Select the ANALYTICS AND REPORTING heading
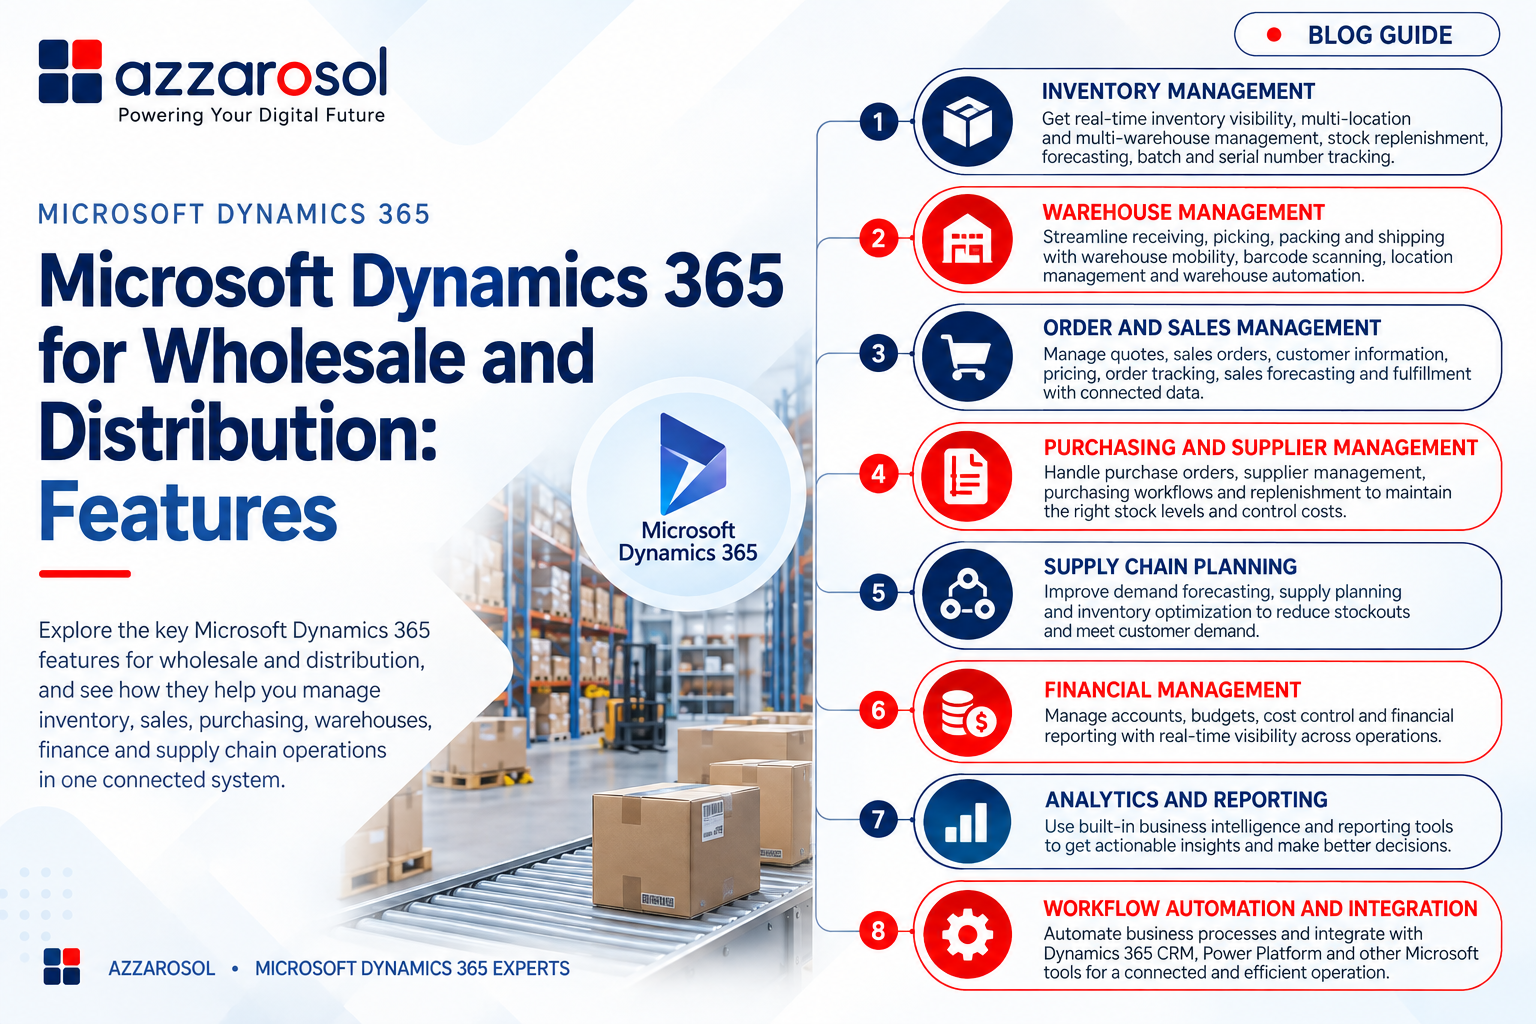The width and height of the screenshot is (1536, 1024). (1186, 800)
